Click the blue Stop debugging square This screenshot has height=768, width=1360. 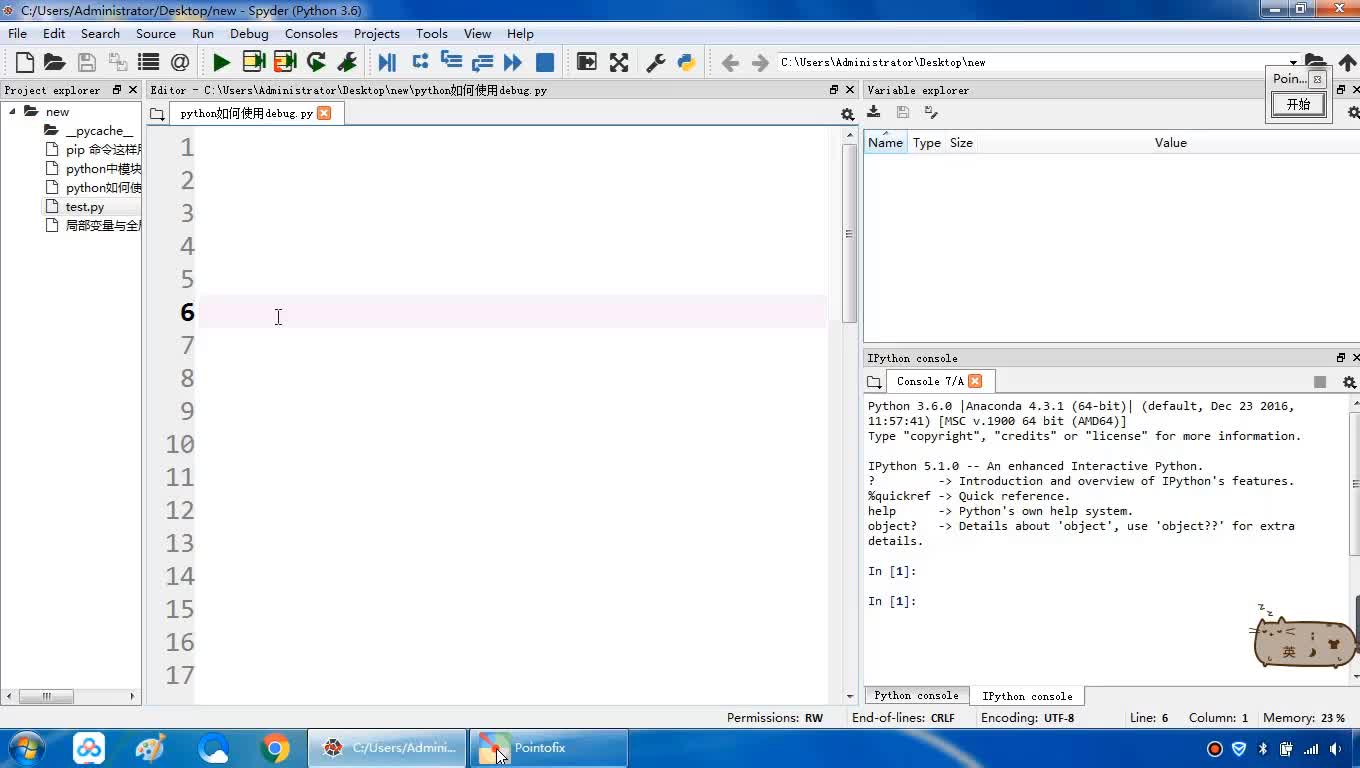[545, 62]
